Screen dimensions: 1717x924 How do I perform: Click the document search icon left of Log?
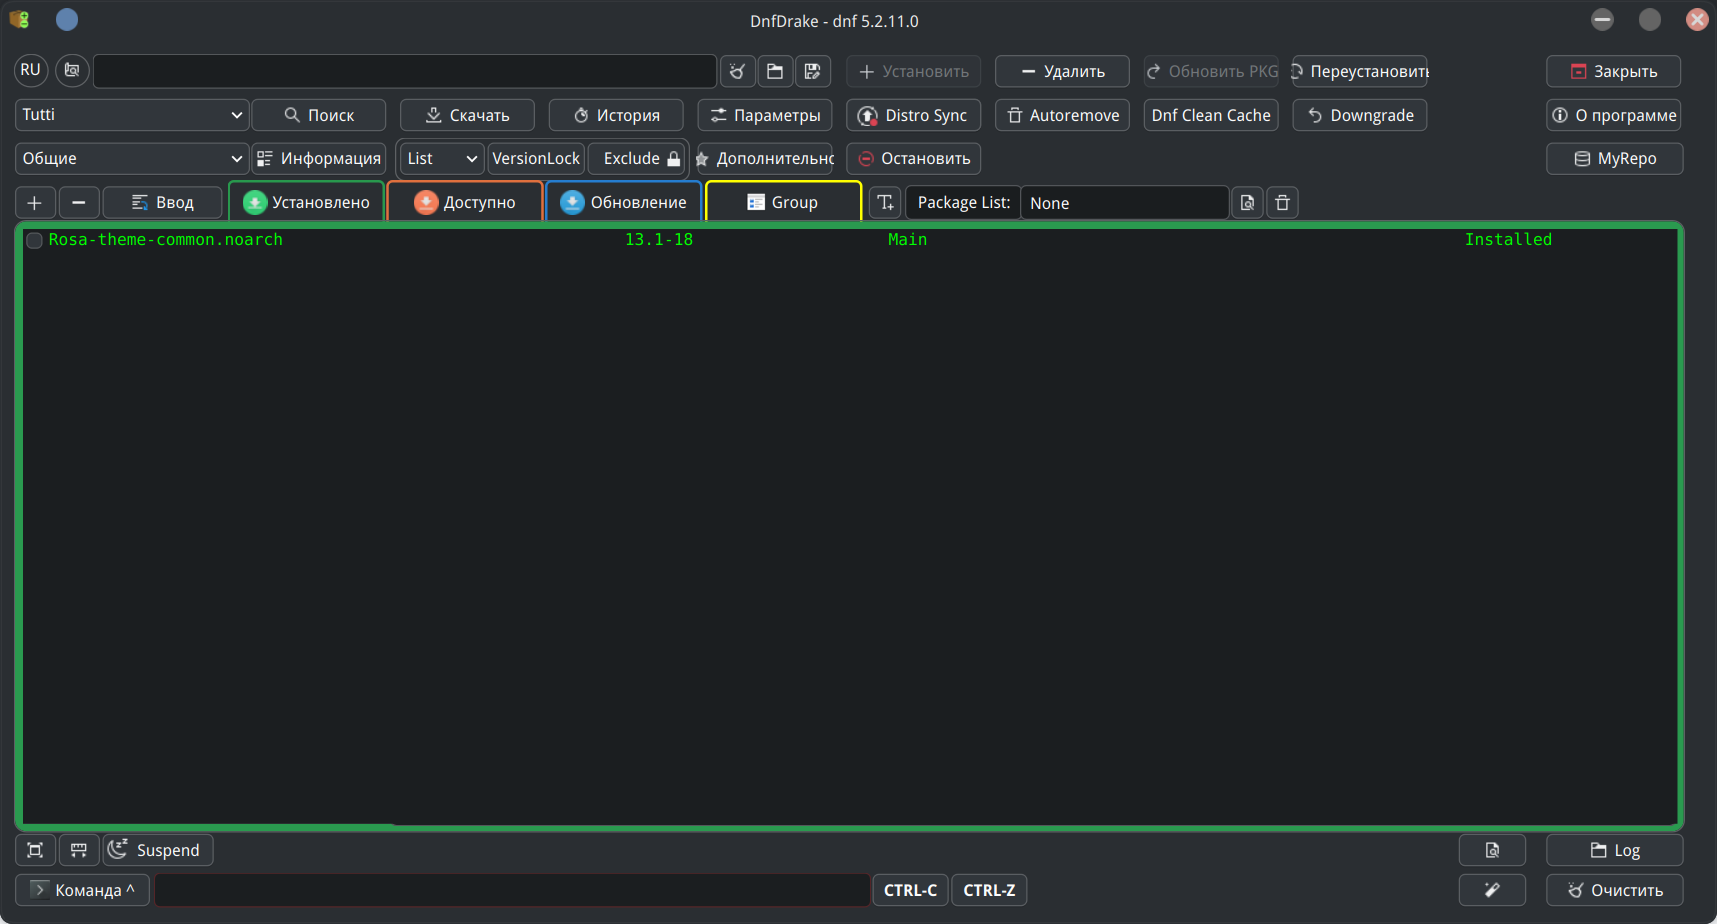click(1492, 850)
